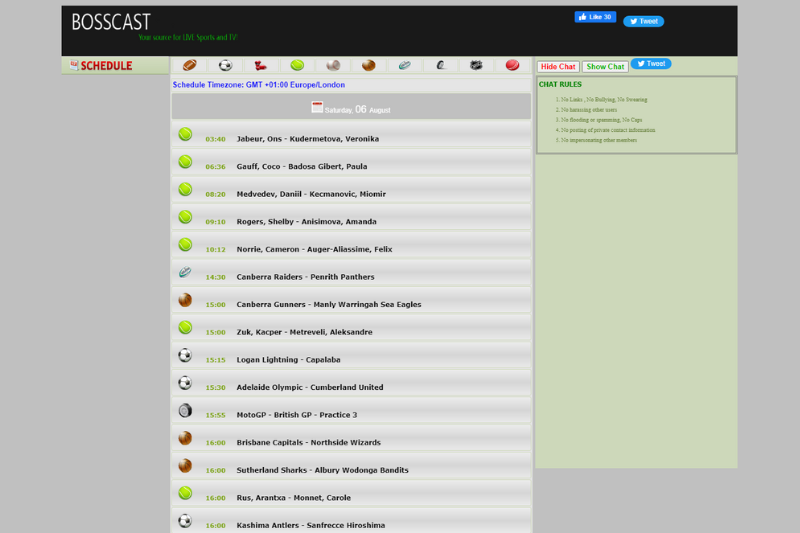
Task: Open Adelaide Olympic - Cumberland United stream
Action: coord(310,387)
